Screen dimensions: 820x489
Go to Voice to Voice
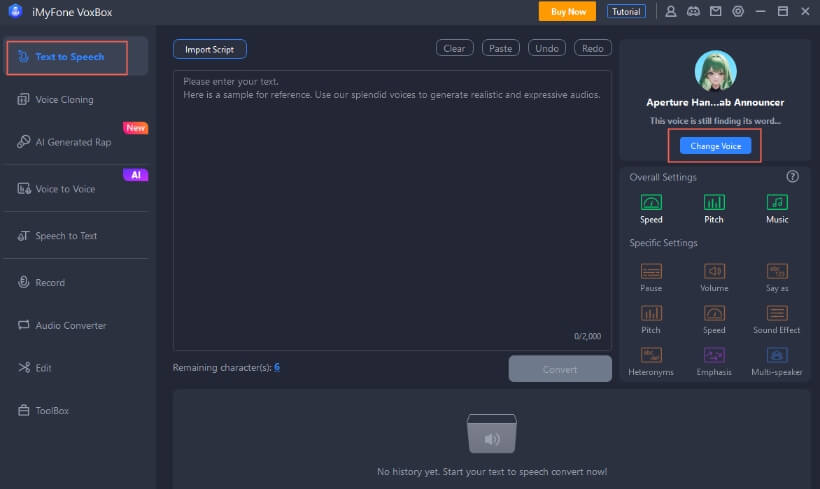click(56, 189)
